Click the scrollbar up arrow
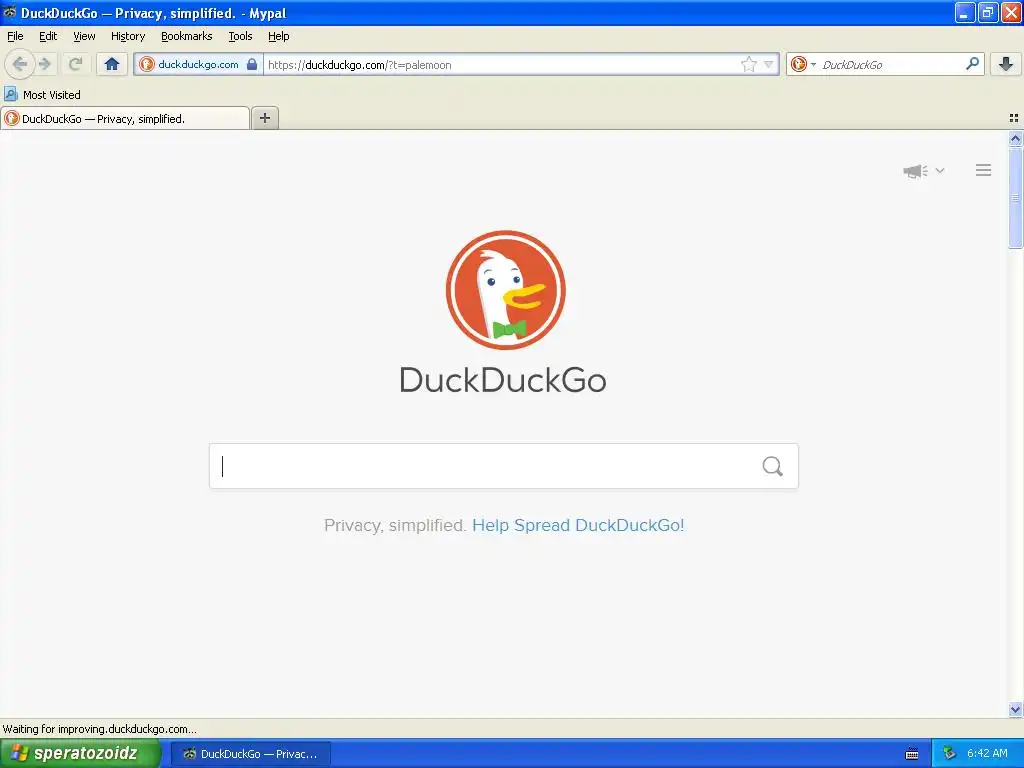This screenshot has width=1024, height=768. (1015, 138)
